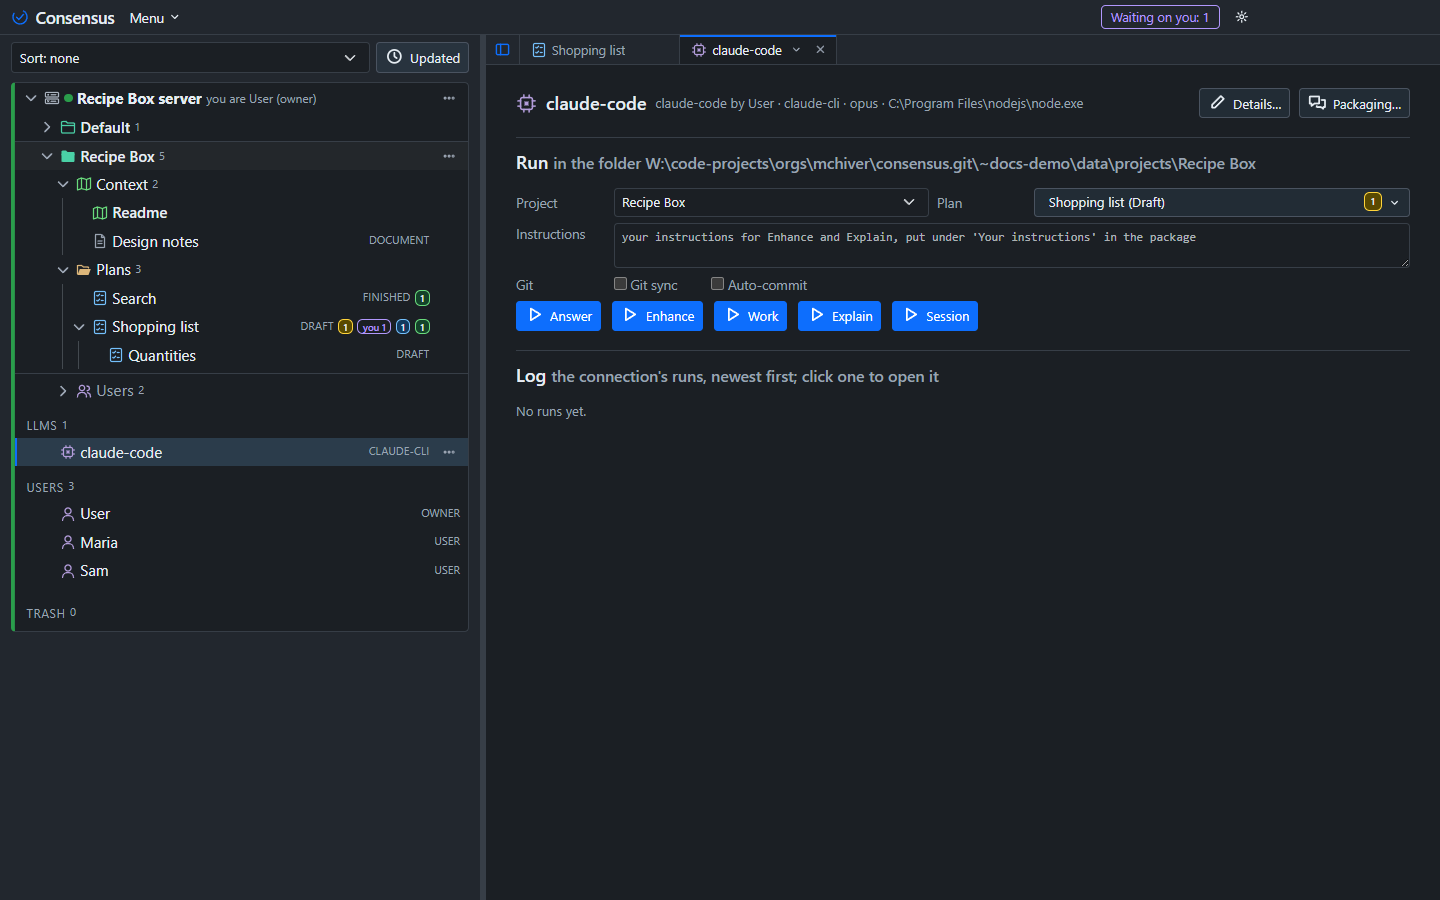Toggle the light/dark theme sun icon
The image size is (1440, 900).
coord(1242,17)
